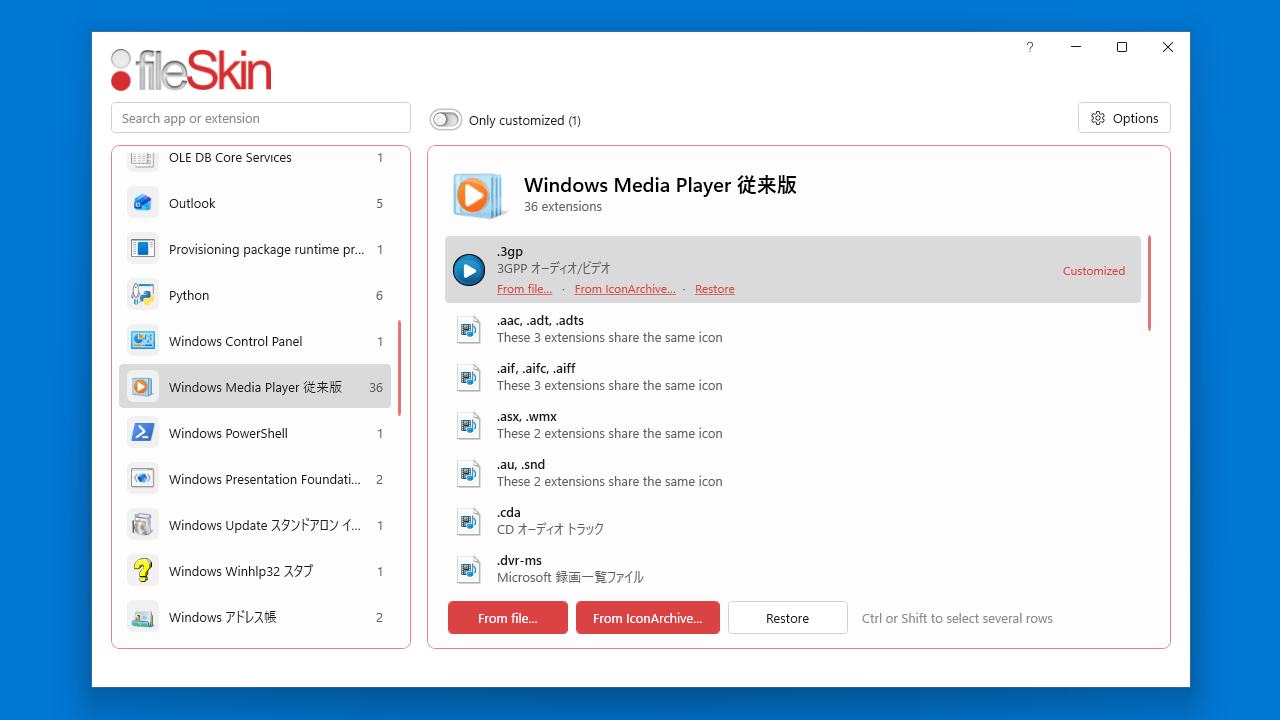This screenshot has width=1280, height=720.
Task: Select the .3gp extension label
Action: pyautogui.click(x=510, y=252)
